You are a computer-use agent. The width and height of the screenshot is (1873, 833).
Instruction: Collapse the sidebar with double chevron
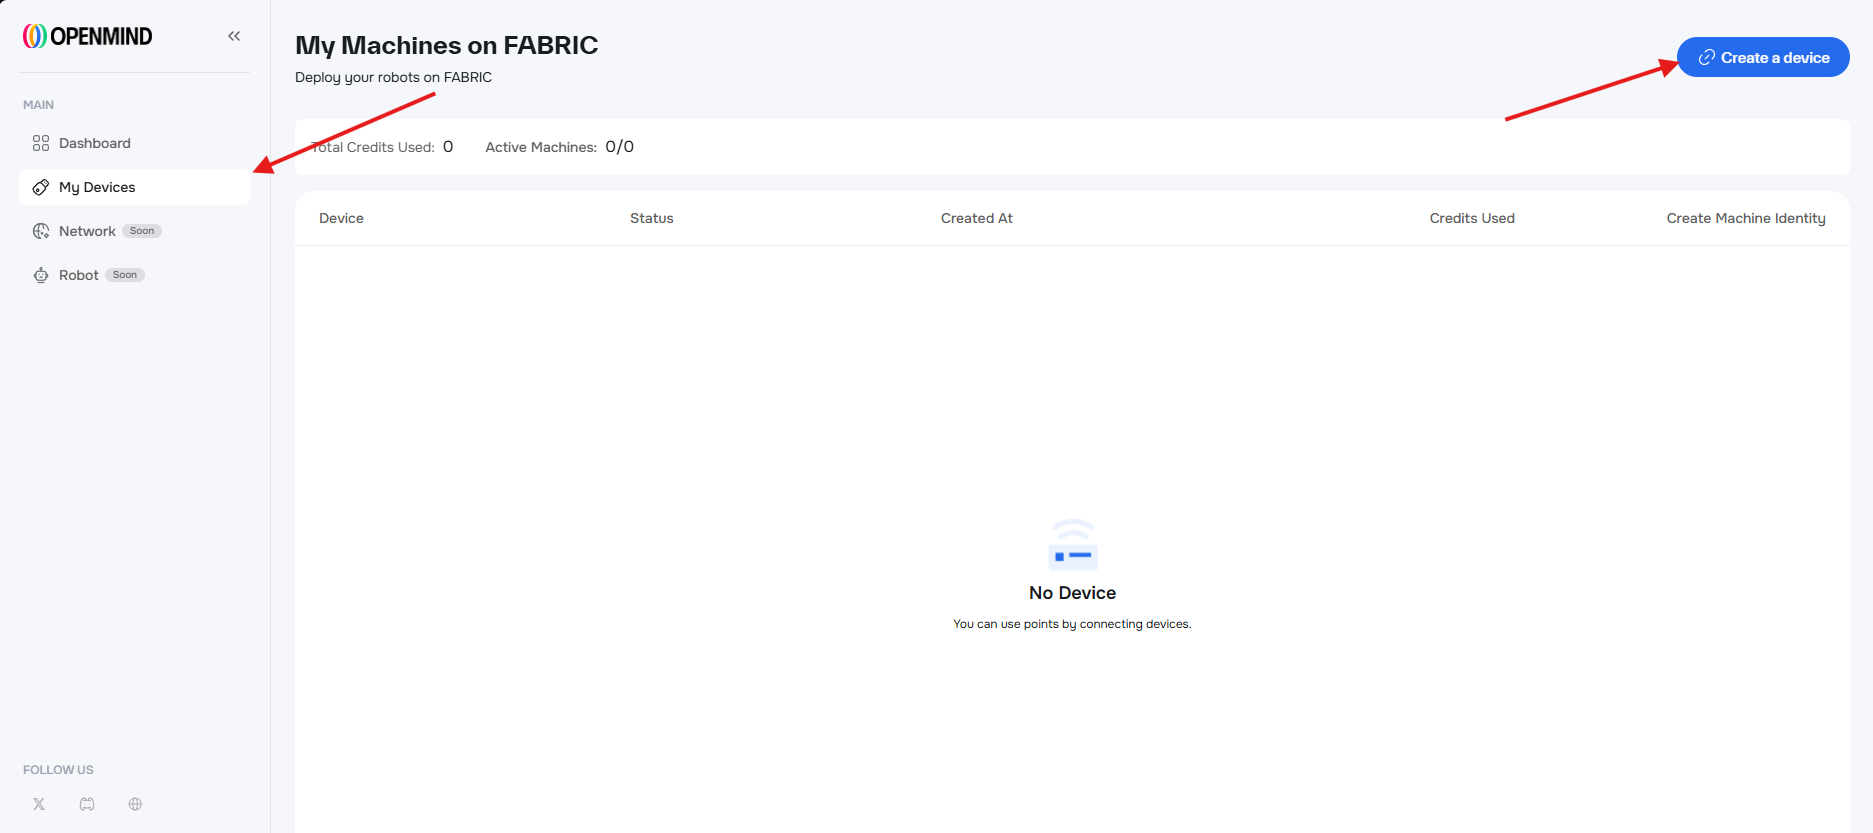tap(234, 36)
